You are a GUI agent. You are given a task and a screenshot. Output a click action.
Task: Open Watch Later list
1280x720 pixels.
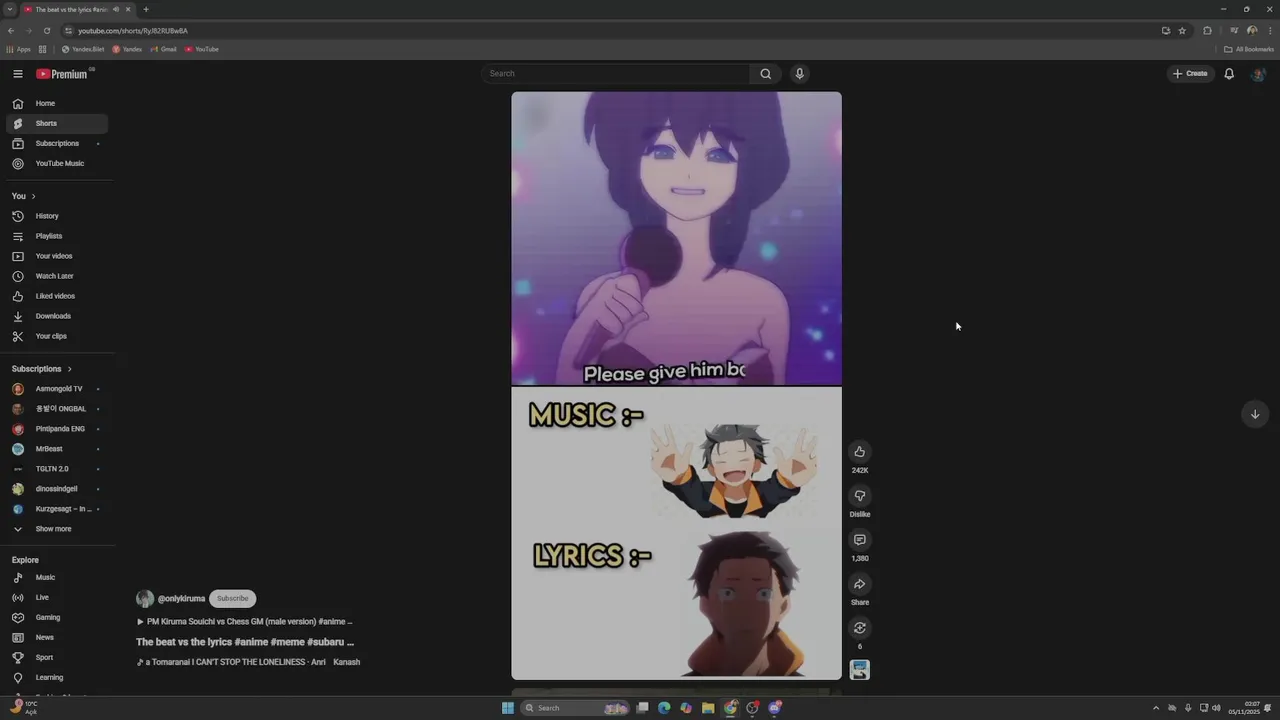(57, 276)
